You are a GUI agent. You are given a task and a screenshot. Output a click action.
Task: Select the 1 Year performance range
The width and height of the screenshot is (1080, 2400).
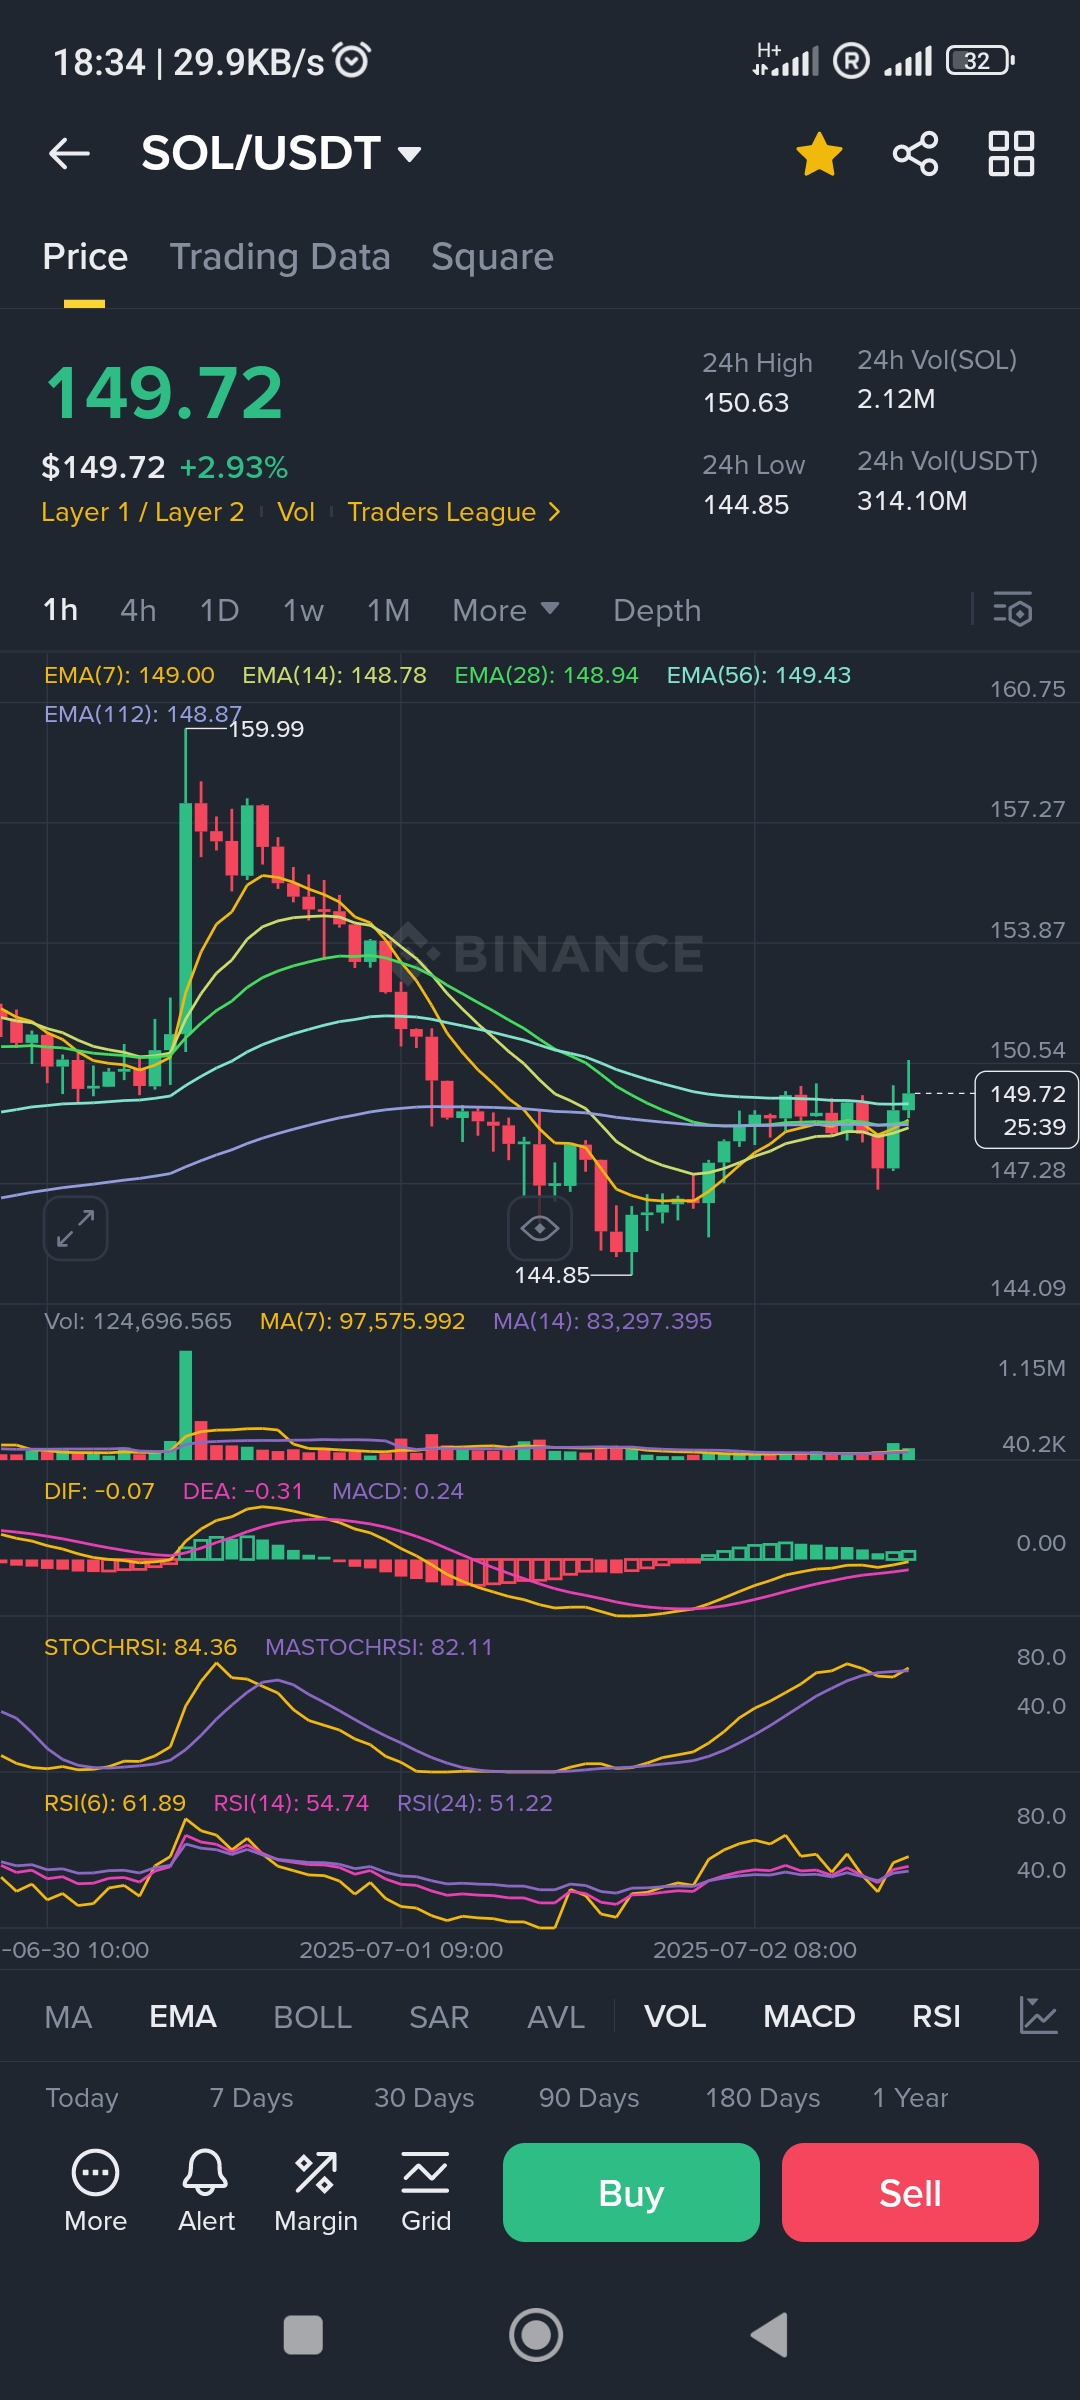tap(910, 2098)
